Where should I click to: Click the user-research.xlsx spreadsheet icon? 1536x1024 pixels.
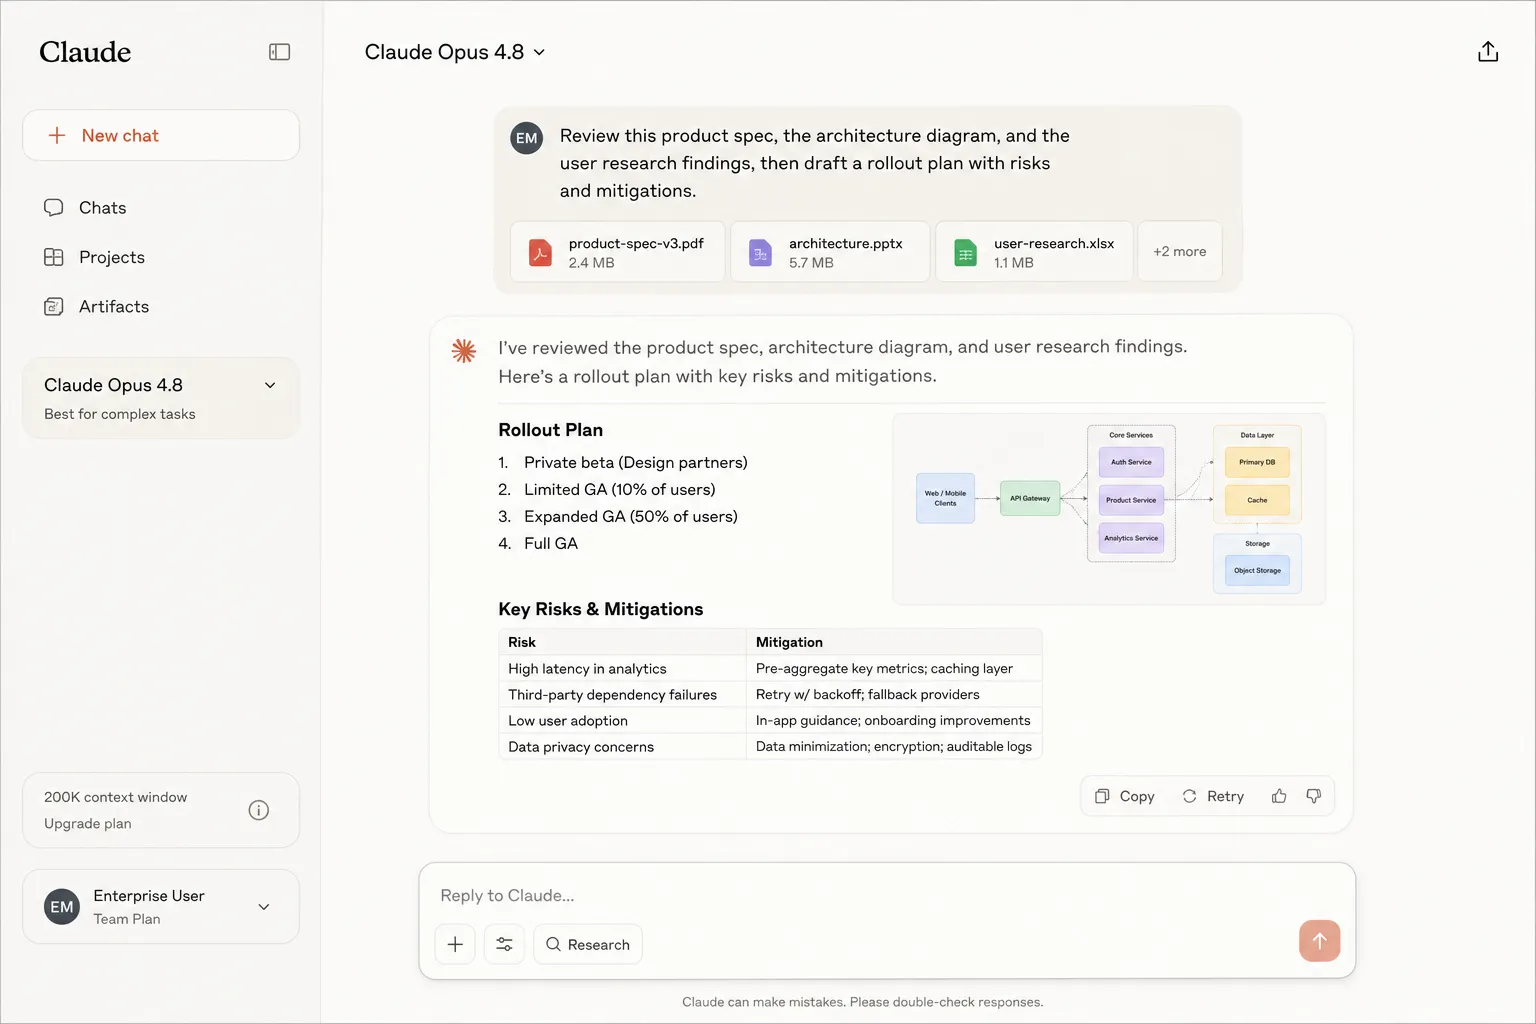[966, 252]
